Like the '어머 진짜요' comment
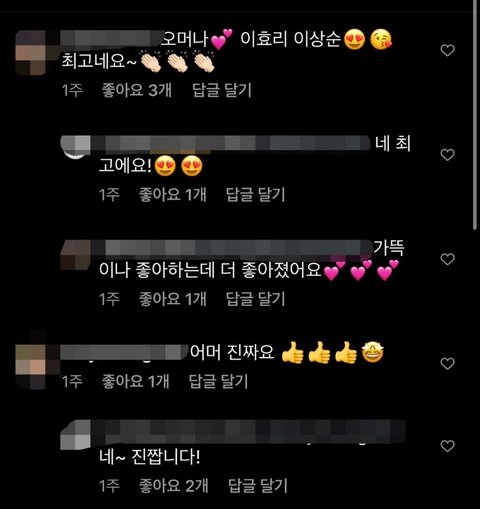 447,363
